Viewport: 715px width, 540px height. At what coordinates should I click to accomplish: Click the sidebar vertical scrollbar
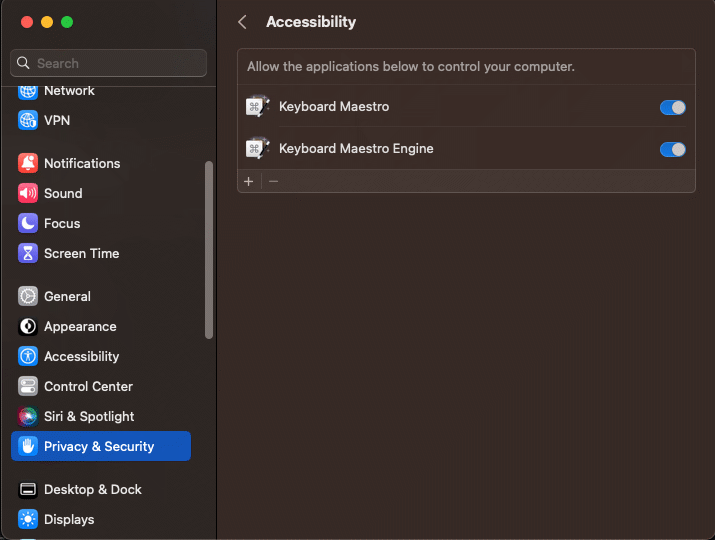pyautogui.click(x=209, y=250)
